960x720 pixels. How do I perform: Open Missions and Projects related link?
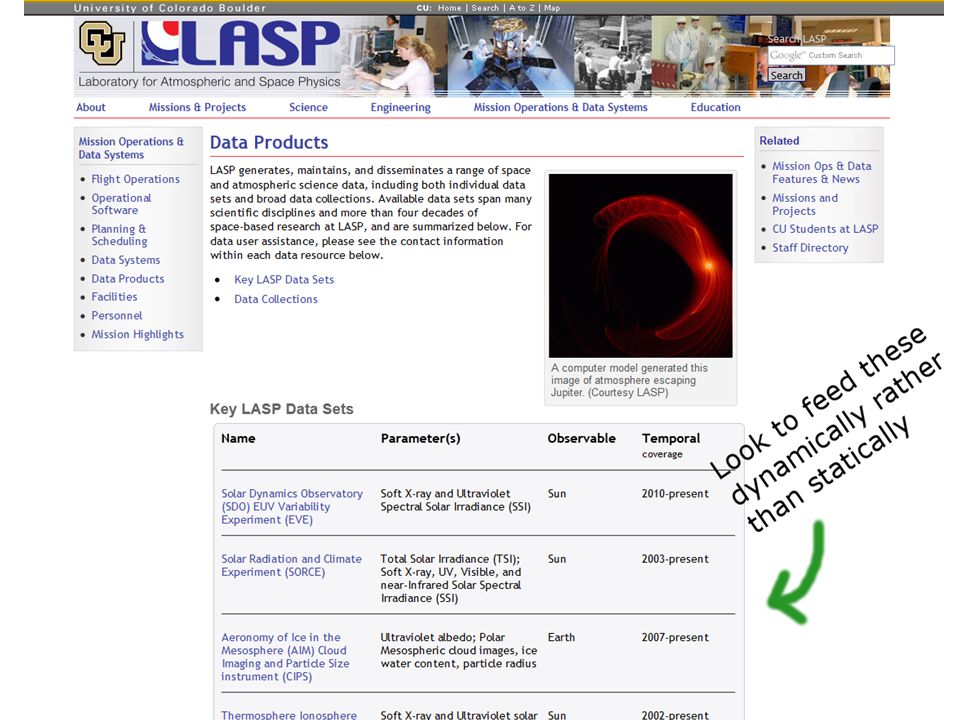click(x=805, y=204)
